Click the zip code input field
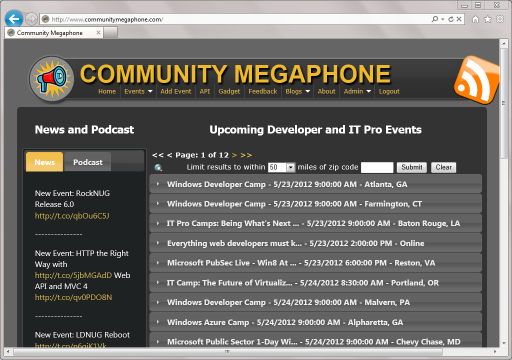Screen dimensions: 512x360 point(377,167)
